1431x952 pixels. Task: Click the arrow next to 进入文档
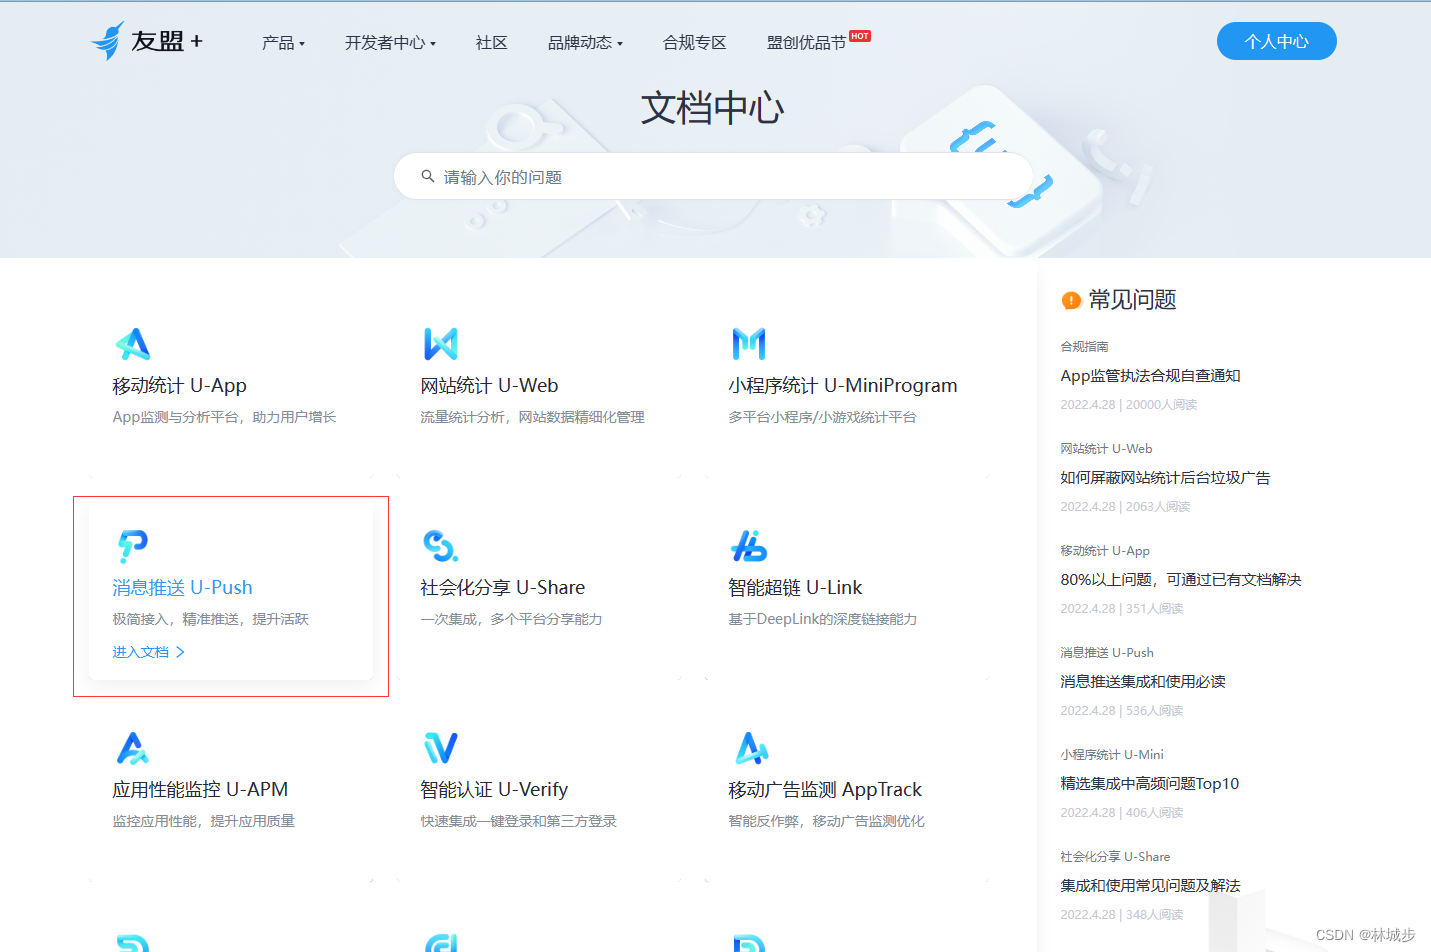[x=180, y=652]
